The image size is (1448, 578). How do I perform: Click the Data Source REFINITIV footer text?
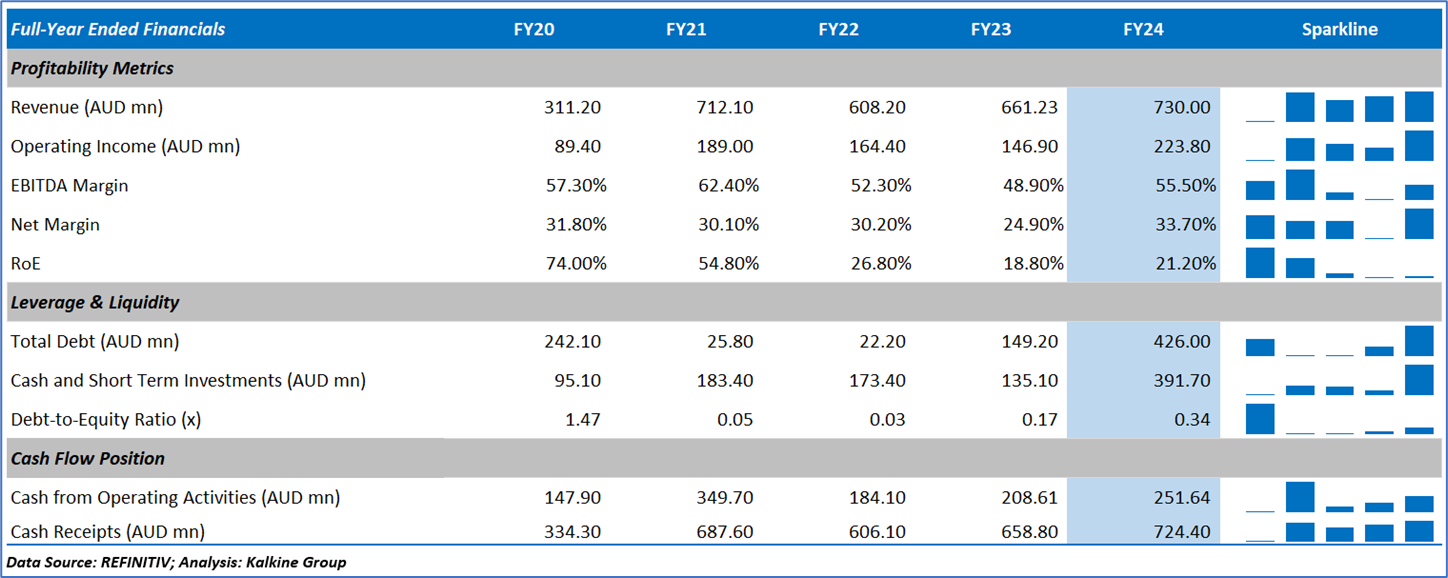pyautogui.click(x=176, y=562)
